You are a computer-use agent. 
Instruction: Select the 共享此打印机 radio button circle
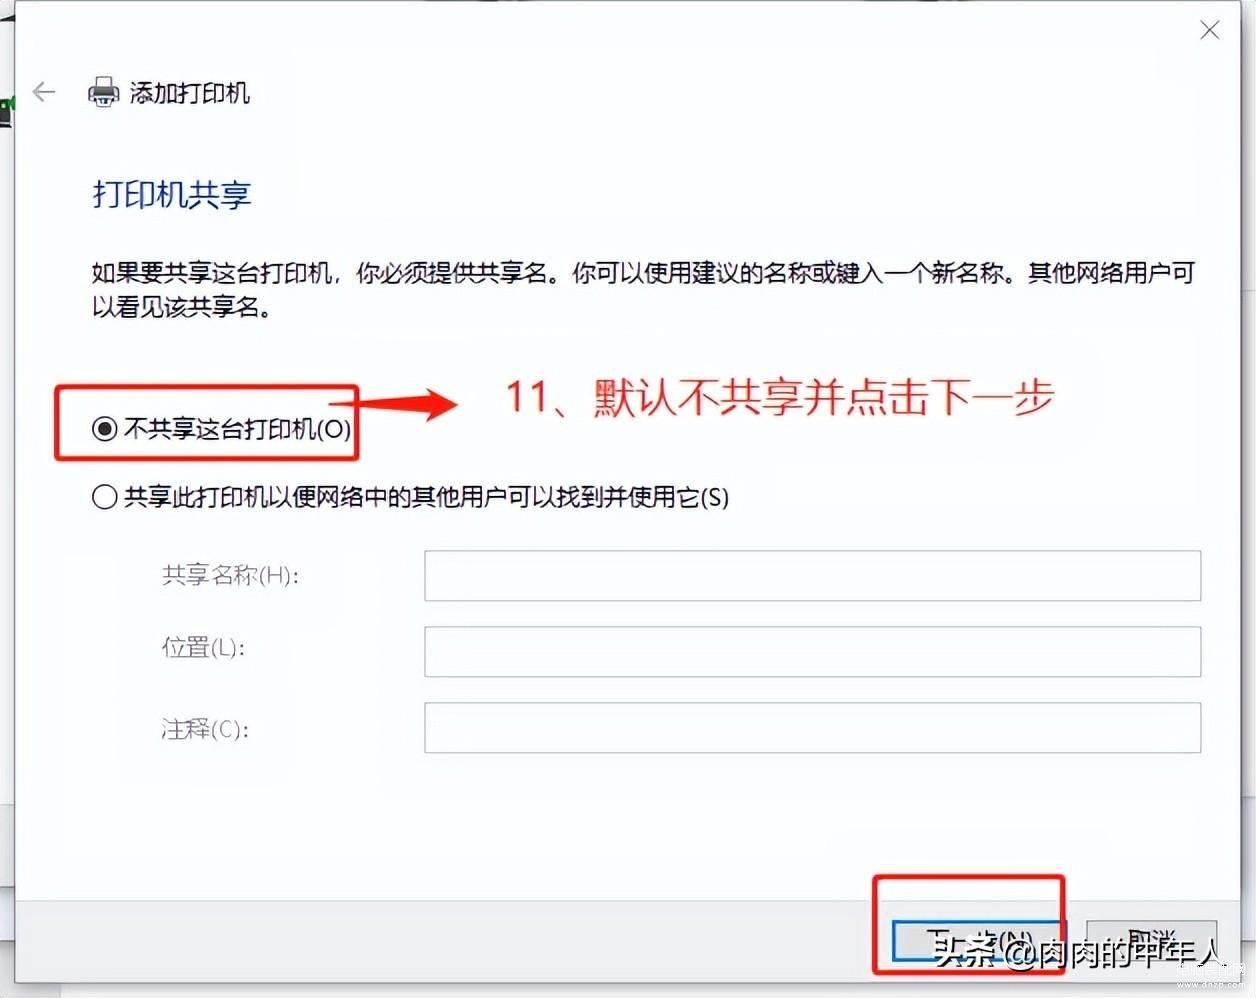(x=104, y=497)
